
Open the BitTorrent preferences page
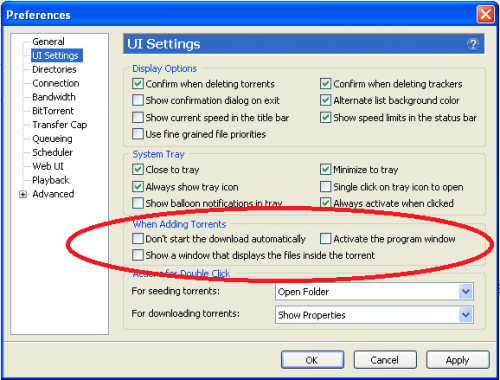(53, 111)
